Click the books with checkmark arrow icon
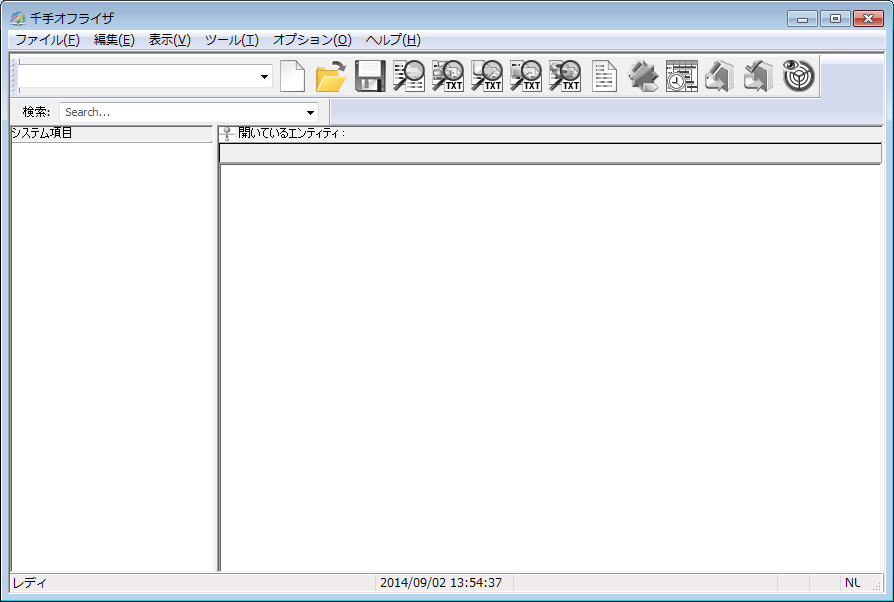894x602 pixels. (x=758, y=76)
